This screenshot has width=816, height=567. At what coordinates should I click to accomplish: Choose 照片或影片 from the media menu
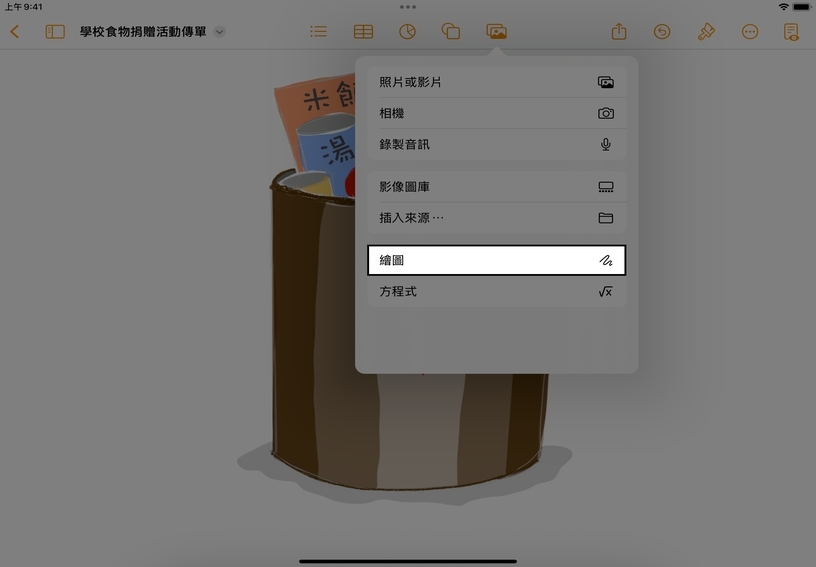pos(496,82)
